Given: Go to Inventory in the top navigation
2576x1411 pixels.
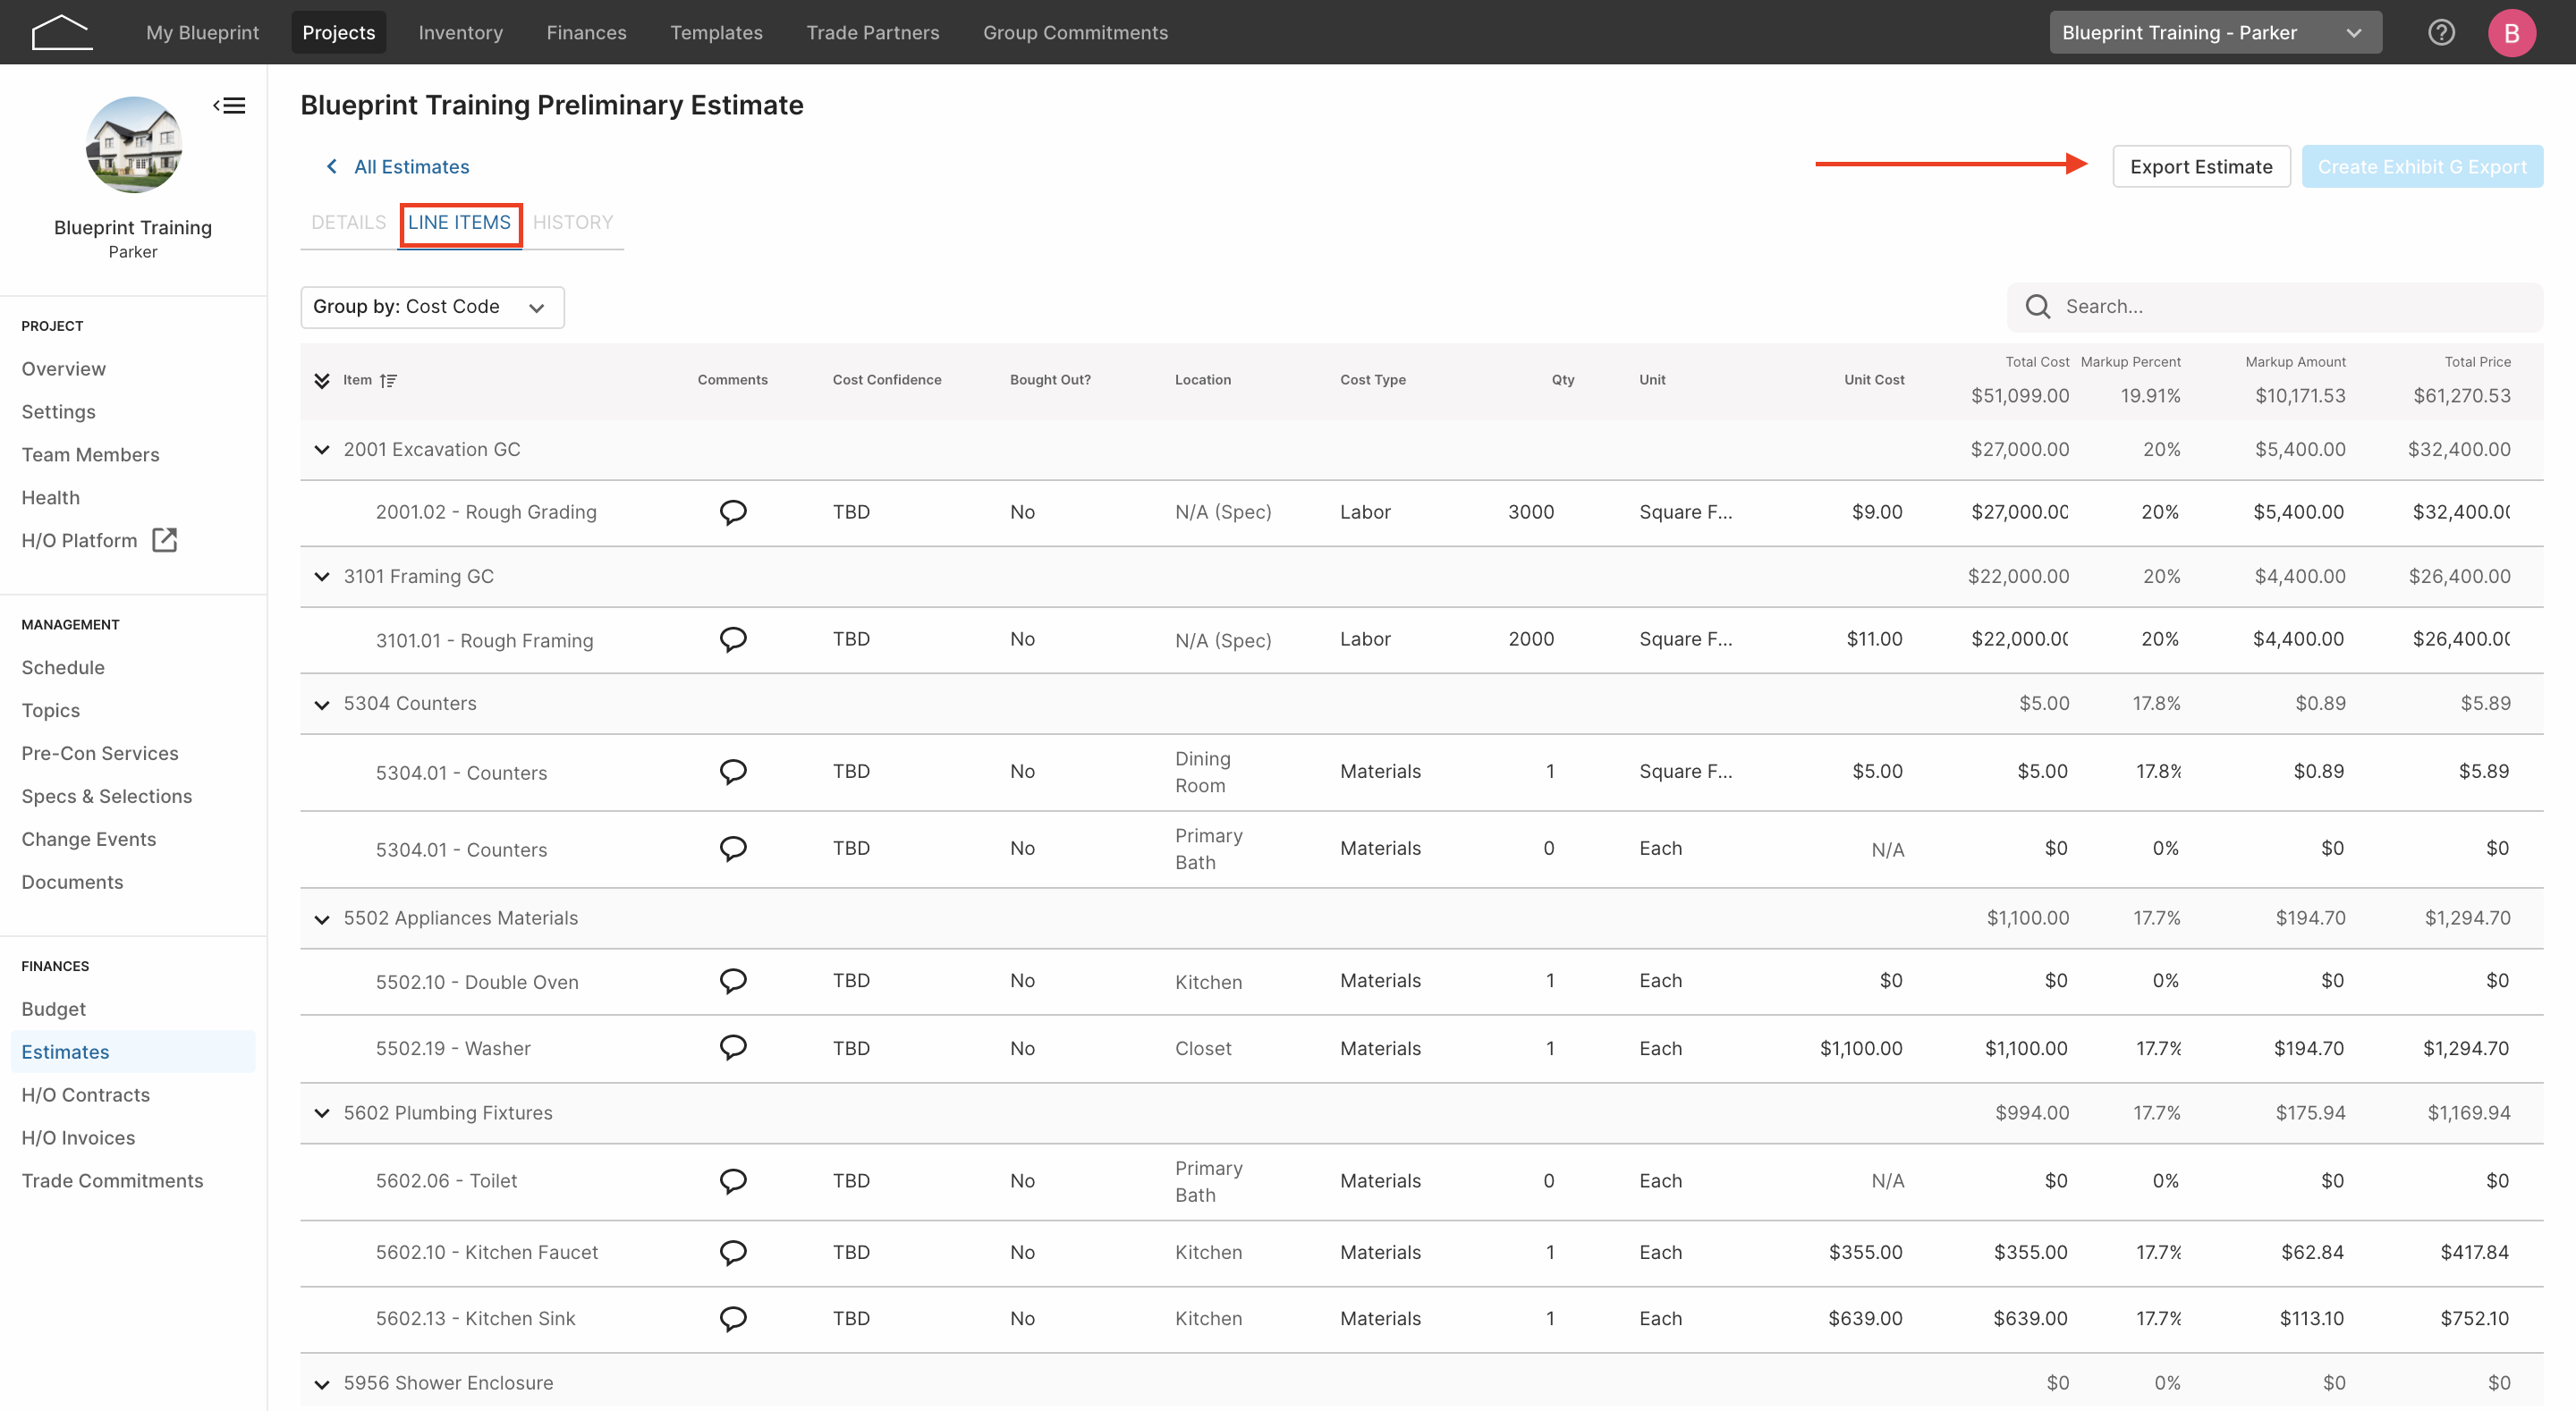Looking at the screenshot, I should coord(460,32).
